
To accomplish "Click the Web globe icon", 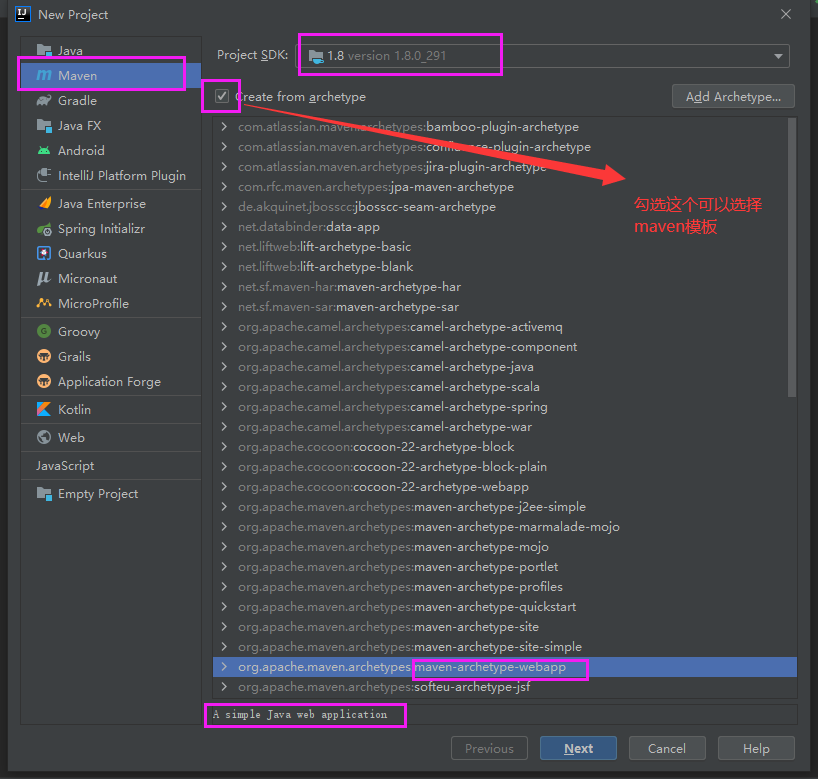I will point(44,437).
